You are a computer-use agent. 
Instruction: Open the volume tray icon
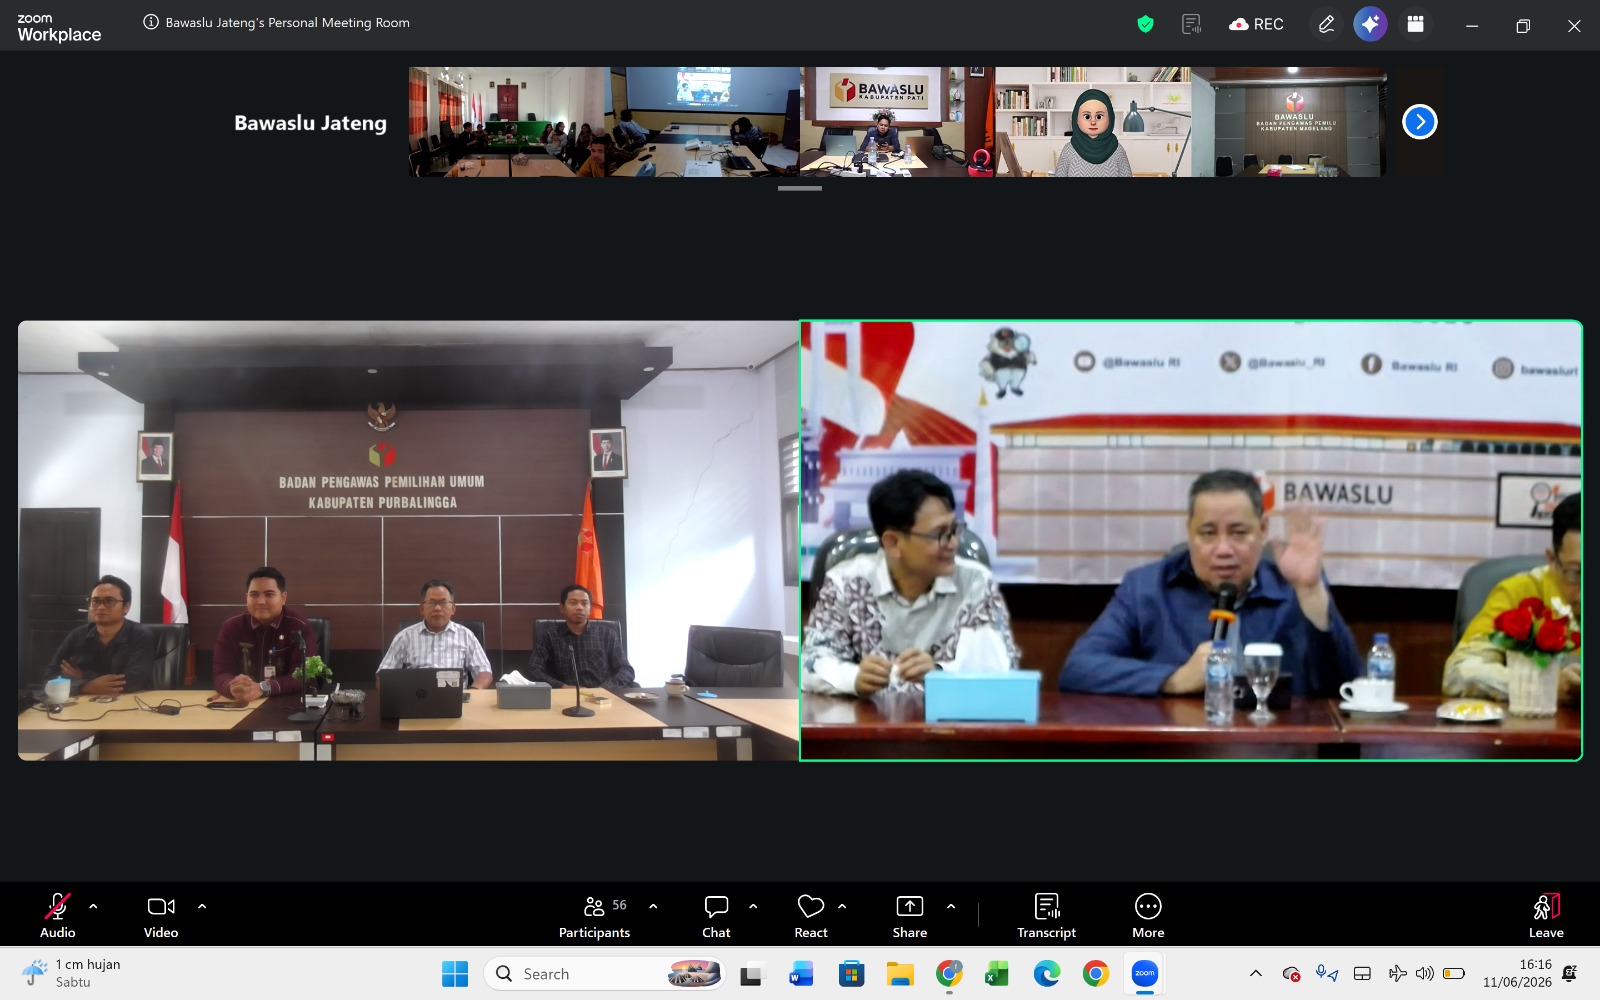(1425, 973)
